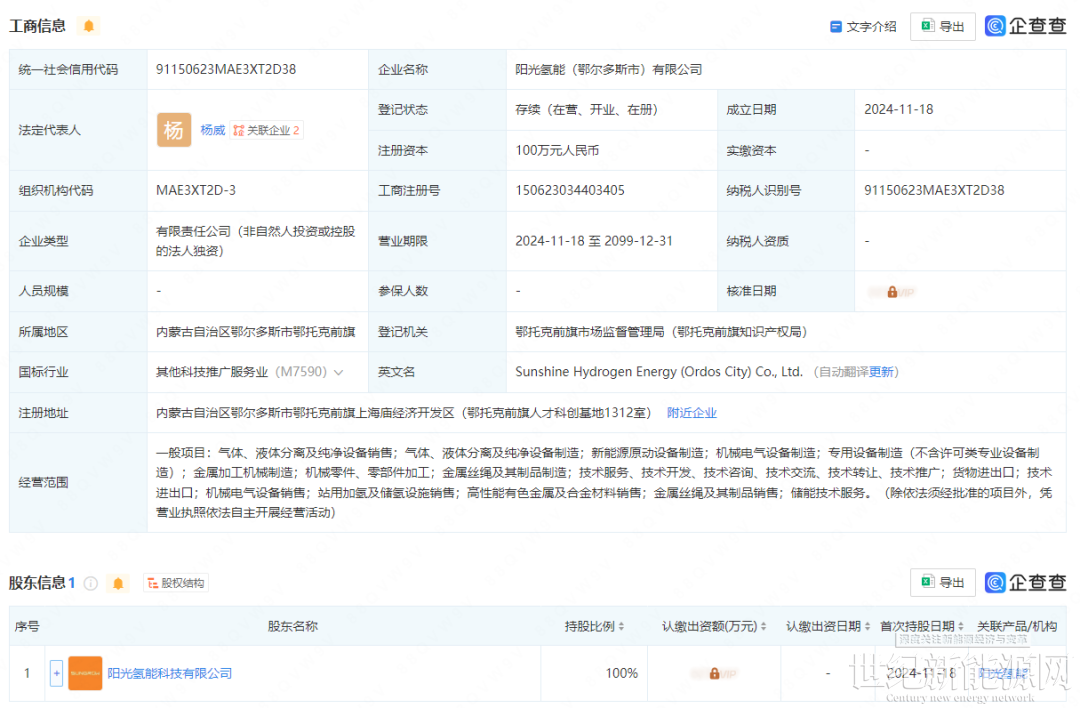Expand shareholder row with plus button
Viewport: 1080px width, 708px height.
[x=56, y=673]
